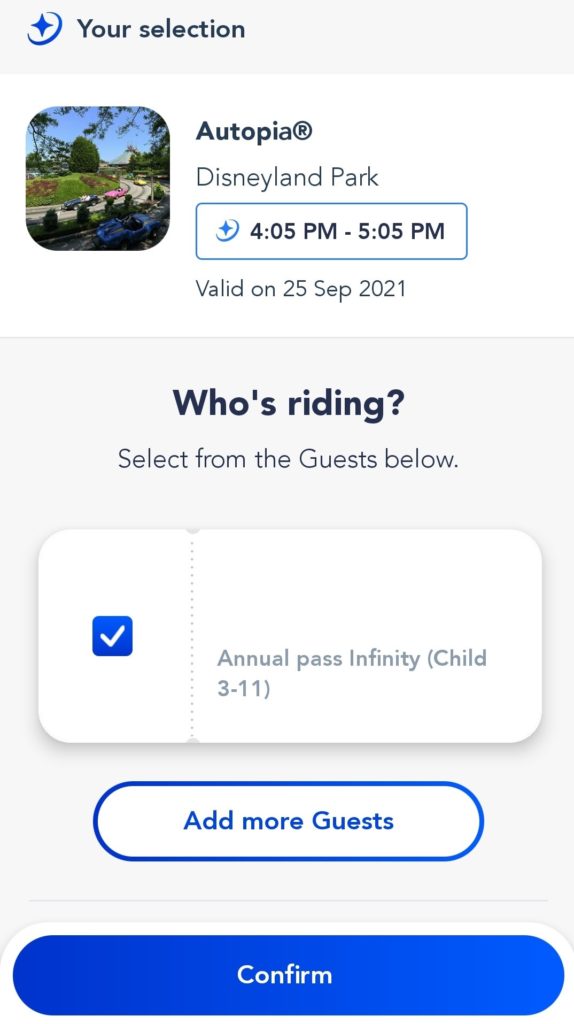Screen dimensions: 574x1024
Task: Select the Annual pass Infinity (Child 3-11) label
Action: point(352,673)
